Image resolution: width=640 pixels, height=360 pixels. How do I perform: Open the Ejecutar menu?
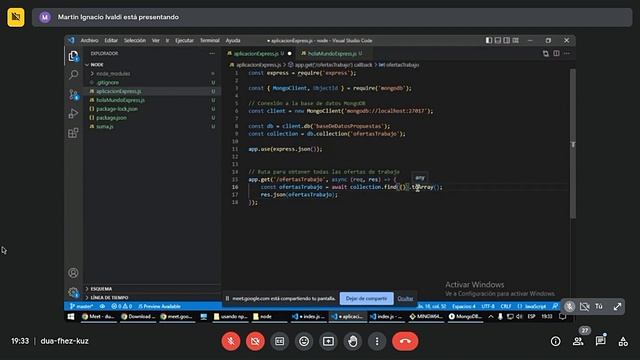(184, 40)
